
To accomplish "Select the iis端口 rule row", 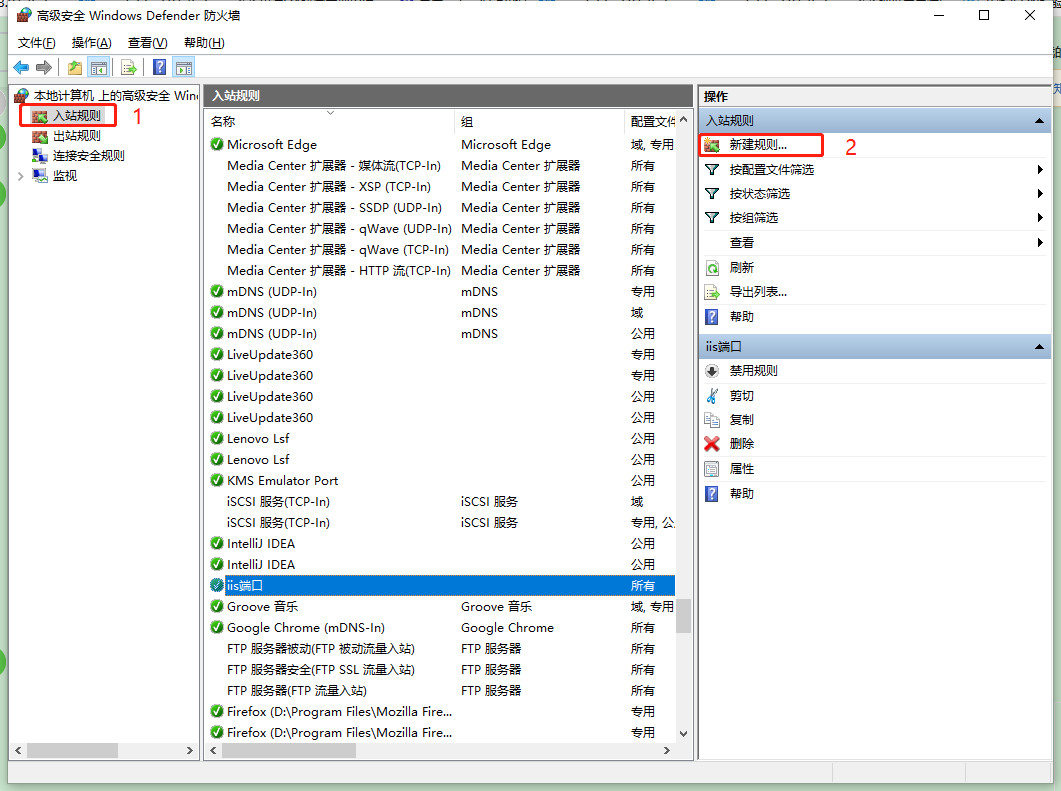I will pos(441,585).
